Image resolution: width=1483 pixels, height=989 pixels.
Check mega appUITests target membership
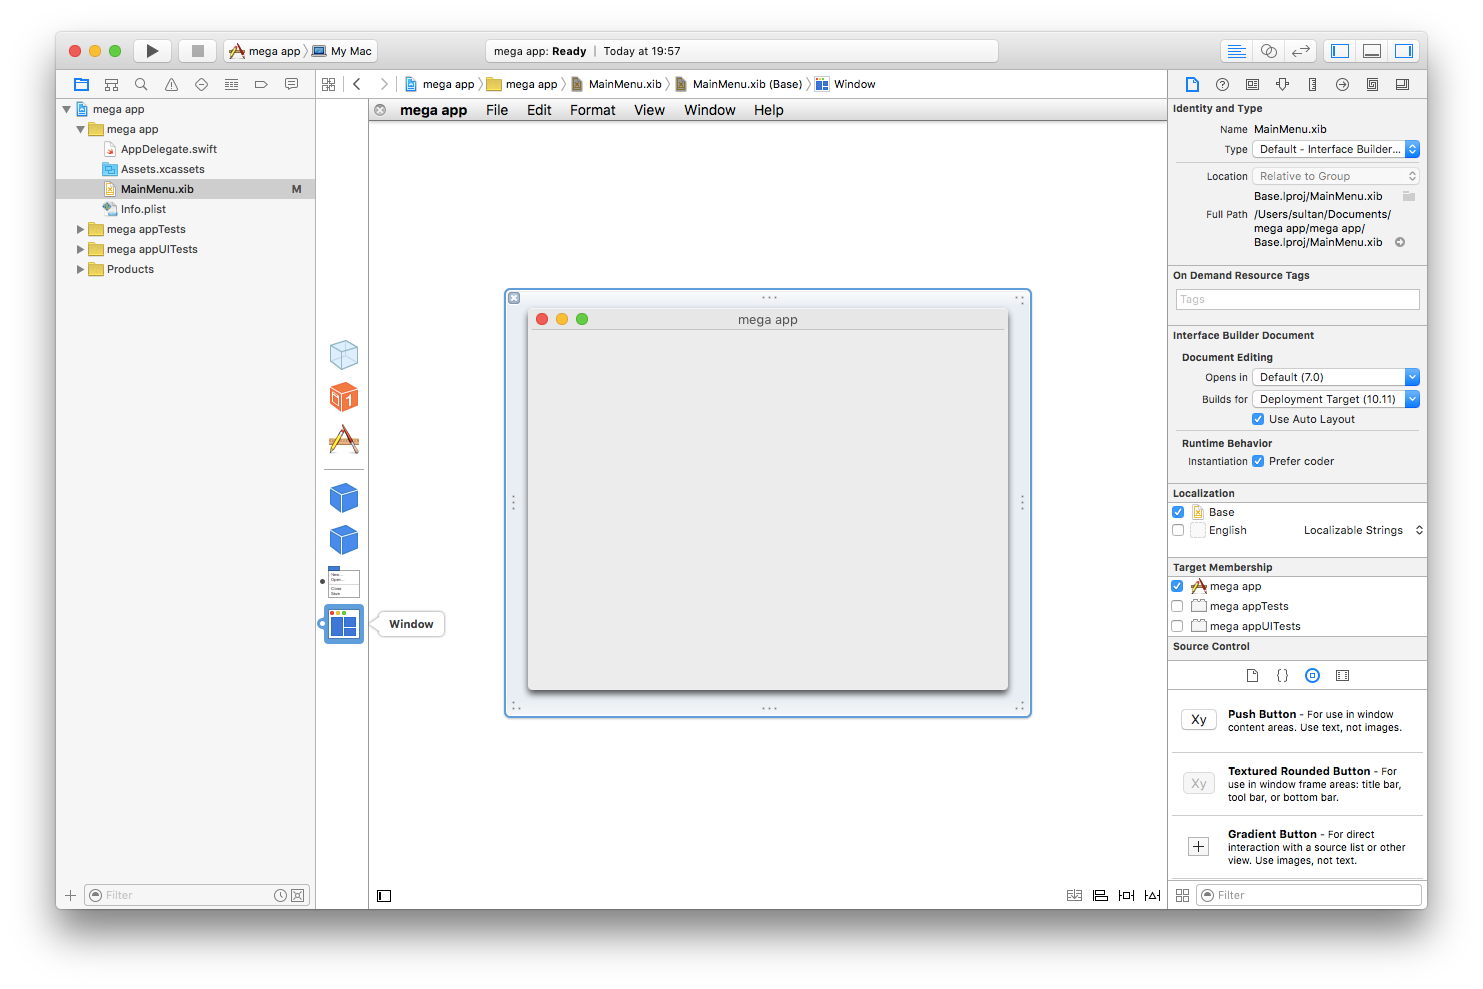coord(1177,626)
